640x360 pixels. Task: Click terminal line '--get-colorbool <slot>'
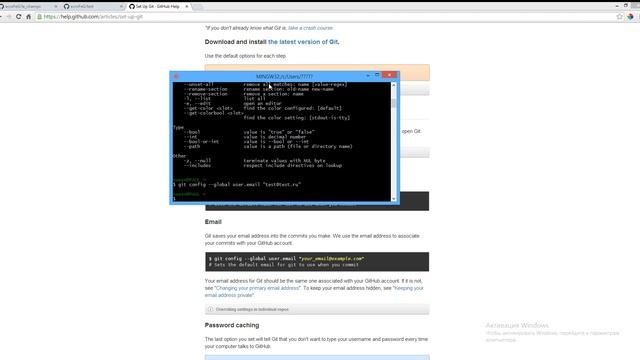click(x=213, y=113)
